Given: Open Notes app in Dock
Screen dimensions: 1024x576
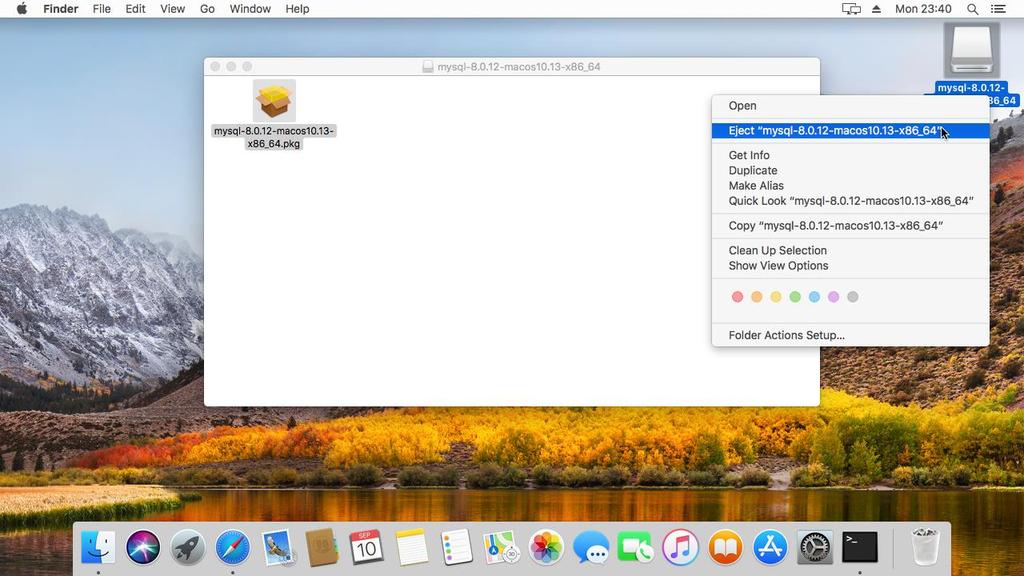Looking at the screenshot, I should (x=411, y=547).
